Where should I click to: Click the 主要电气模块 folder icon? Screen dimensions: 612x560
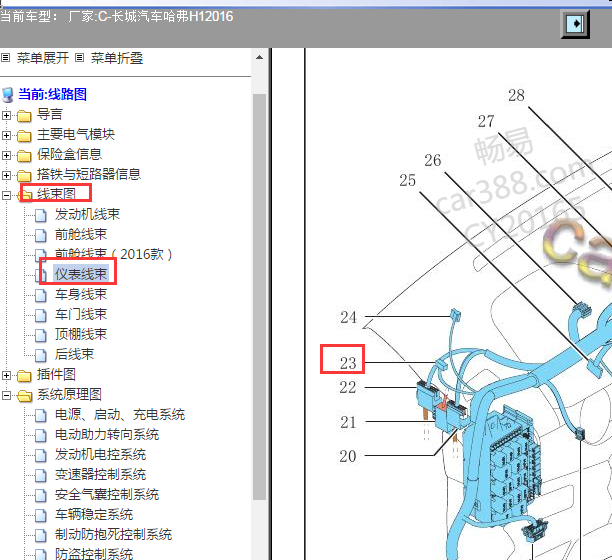[x=24, y=135]
